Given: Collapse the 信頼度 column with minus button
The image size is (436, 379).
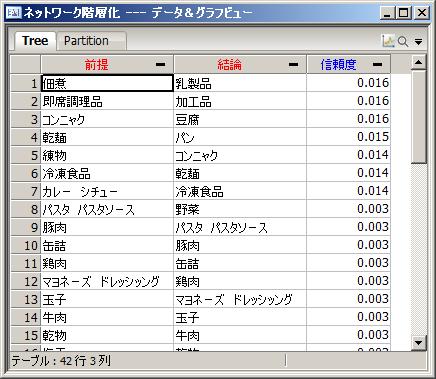Looking at the screenshot, I should point(377,64).
